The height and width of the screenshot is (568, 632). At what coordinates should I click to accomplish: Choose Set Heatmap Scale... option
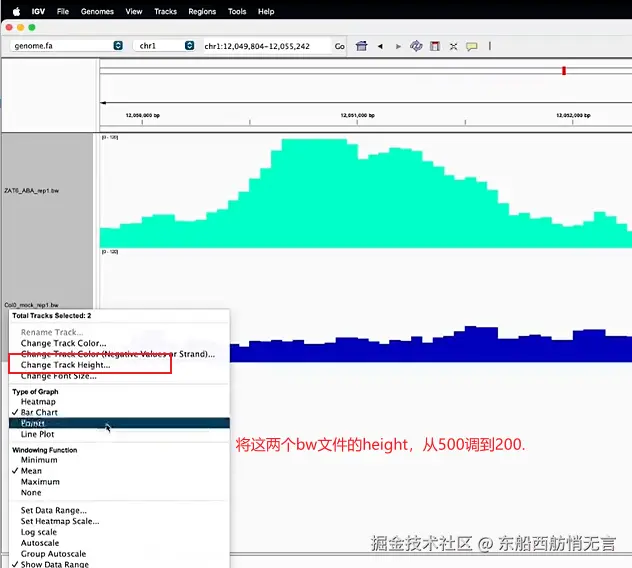click(x=60, y=521)
